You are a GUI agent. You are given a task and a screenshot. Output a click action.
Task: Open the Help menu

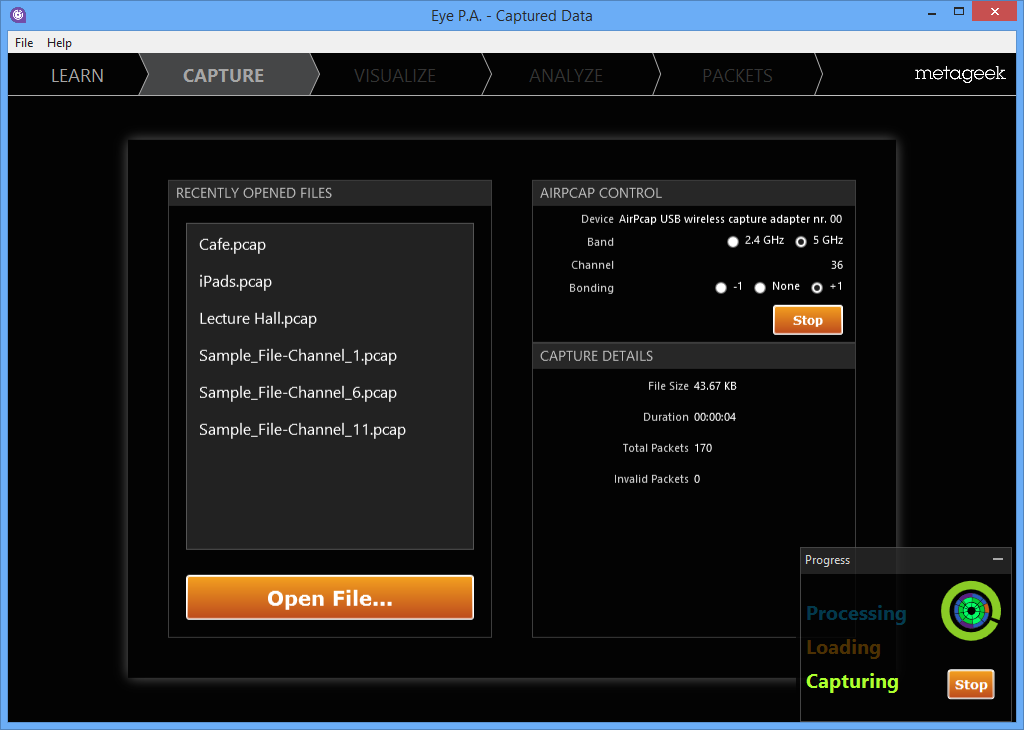(x=59, y=42)
